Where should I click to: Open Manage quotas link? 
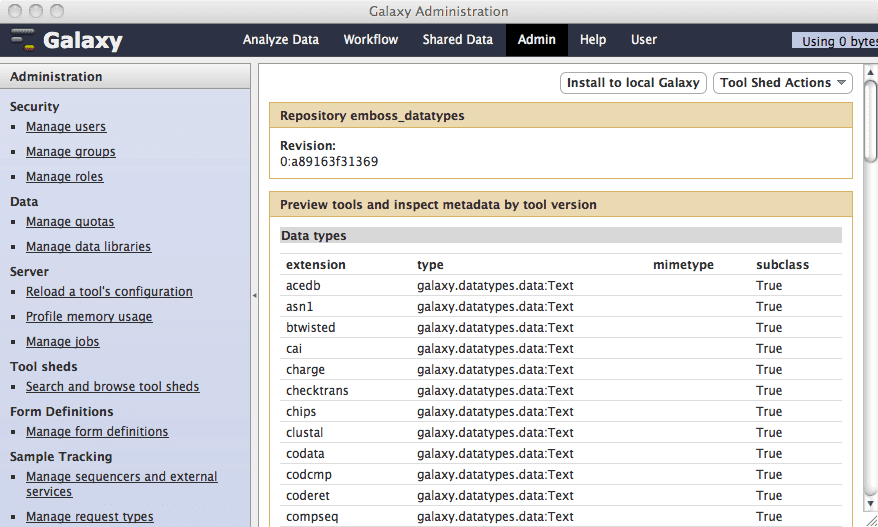[70, 222]
